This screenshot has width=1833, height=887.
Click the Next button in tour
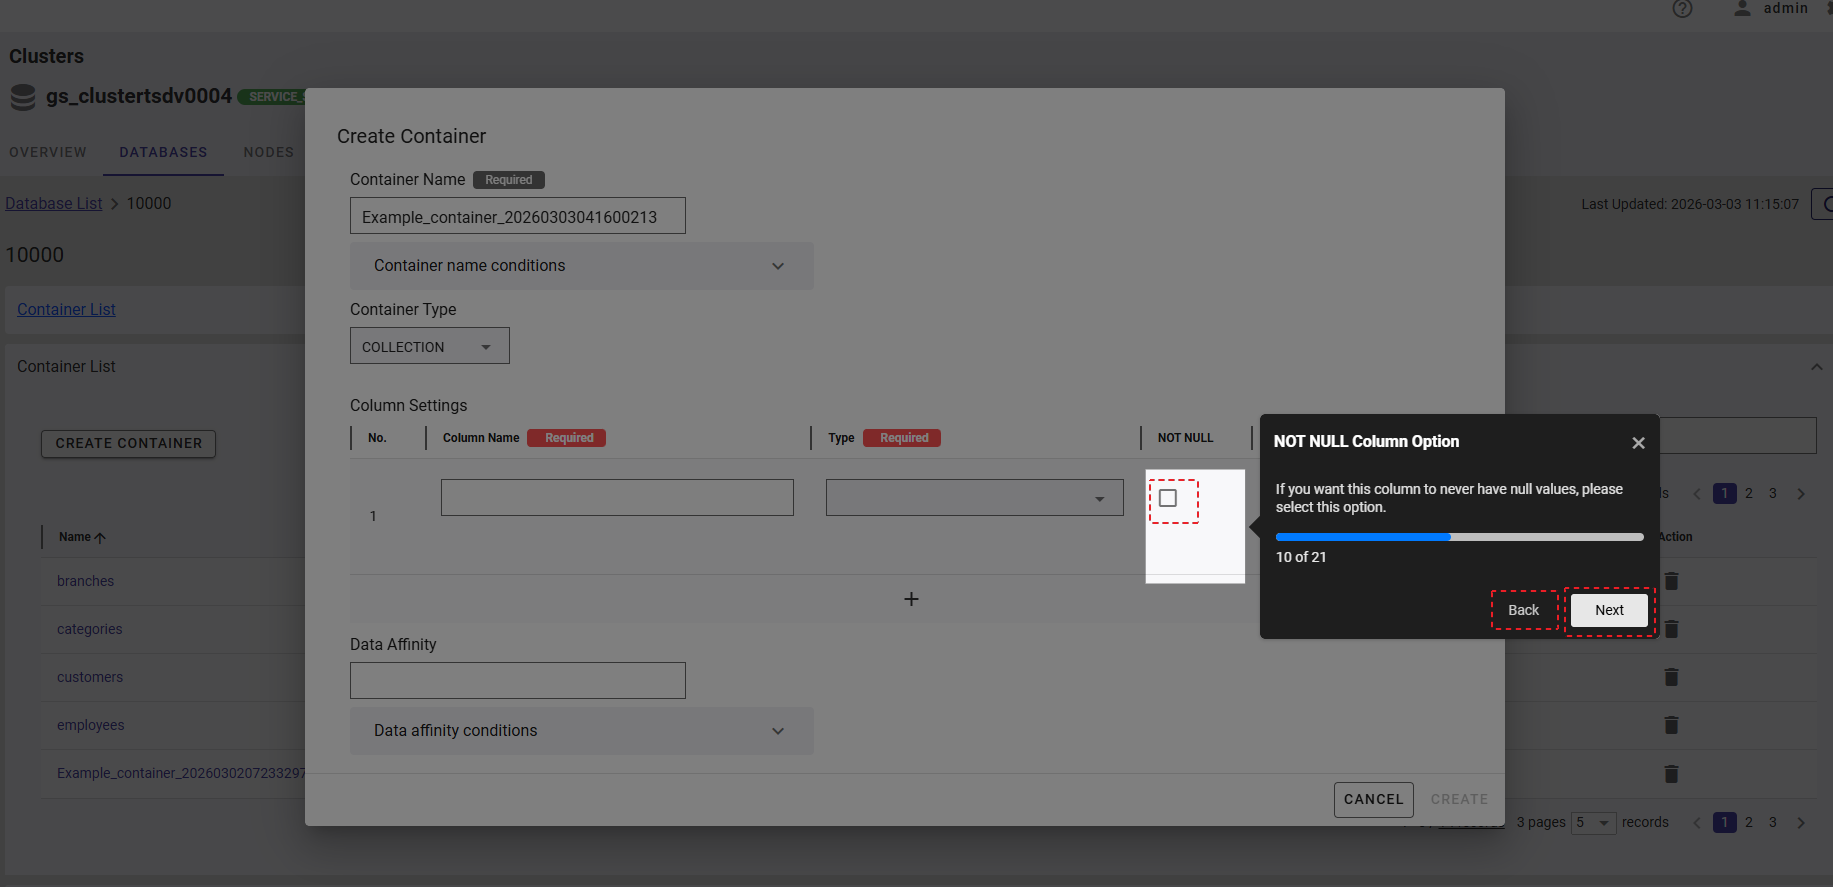(1609, 610)
